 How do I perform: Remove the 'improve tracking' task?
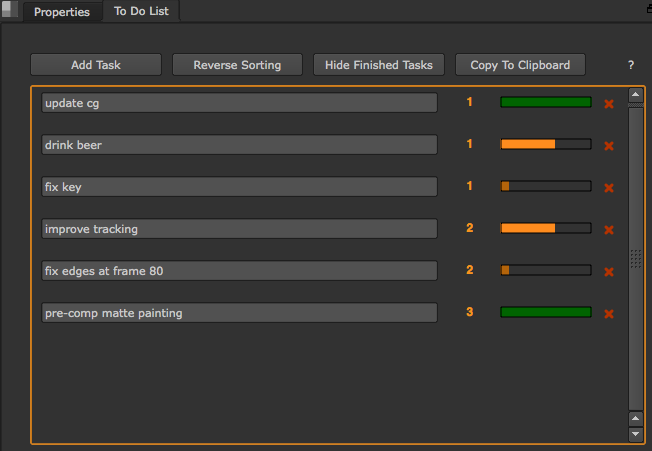pos(608,229)
